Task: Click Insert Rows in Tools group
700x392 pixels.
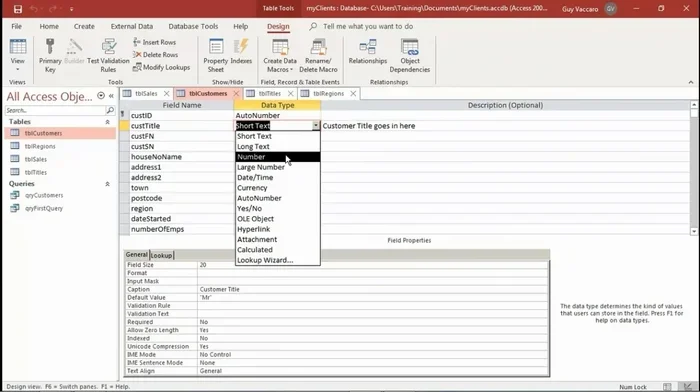Action: [x=154, y=42]
